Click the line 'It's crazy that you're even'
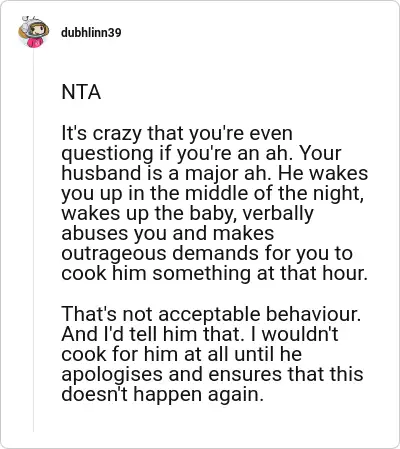This screenshot has width=400, height=449. point(177,134)
